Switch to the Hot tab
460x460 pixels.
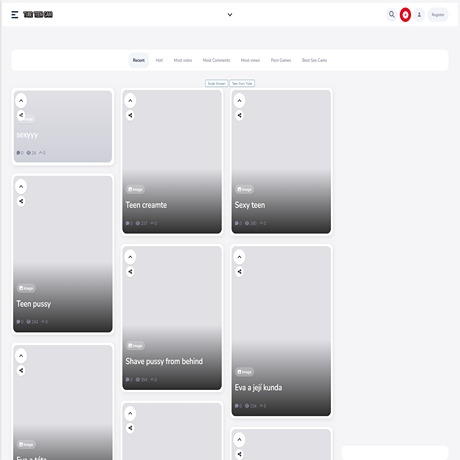click(159, 60)
